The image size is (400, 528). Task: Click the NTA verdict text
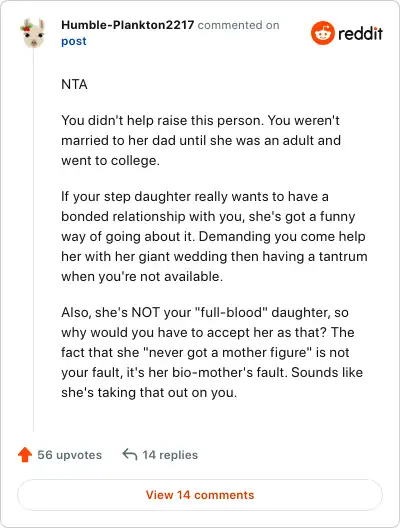(x=74, y=84)
